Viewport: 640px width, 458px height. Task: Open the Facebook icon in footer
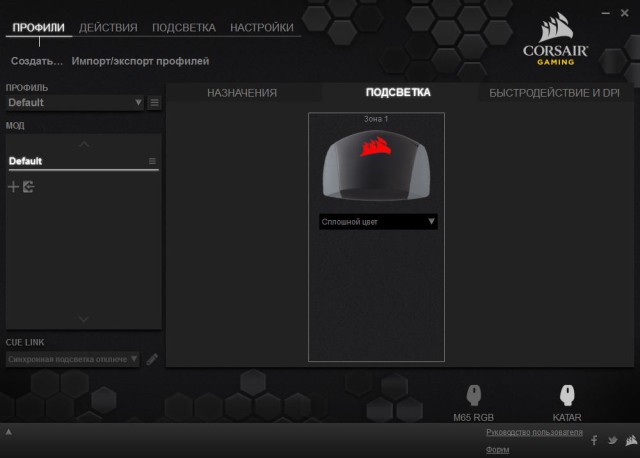(594, 440)
